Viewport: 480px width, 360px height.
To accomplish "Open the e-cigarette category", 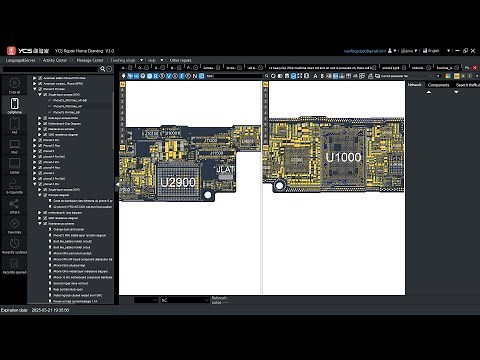I will click(14, 186).
